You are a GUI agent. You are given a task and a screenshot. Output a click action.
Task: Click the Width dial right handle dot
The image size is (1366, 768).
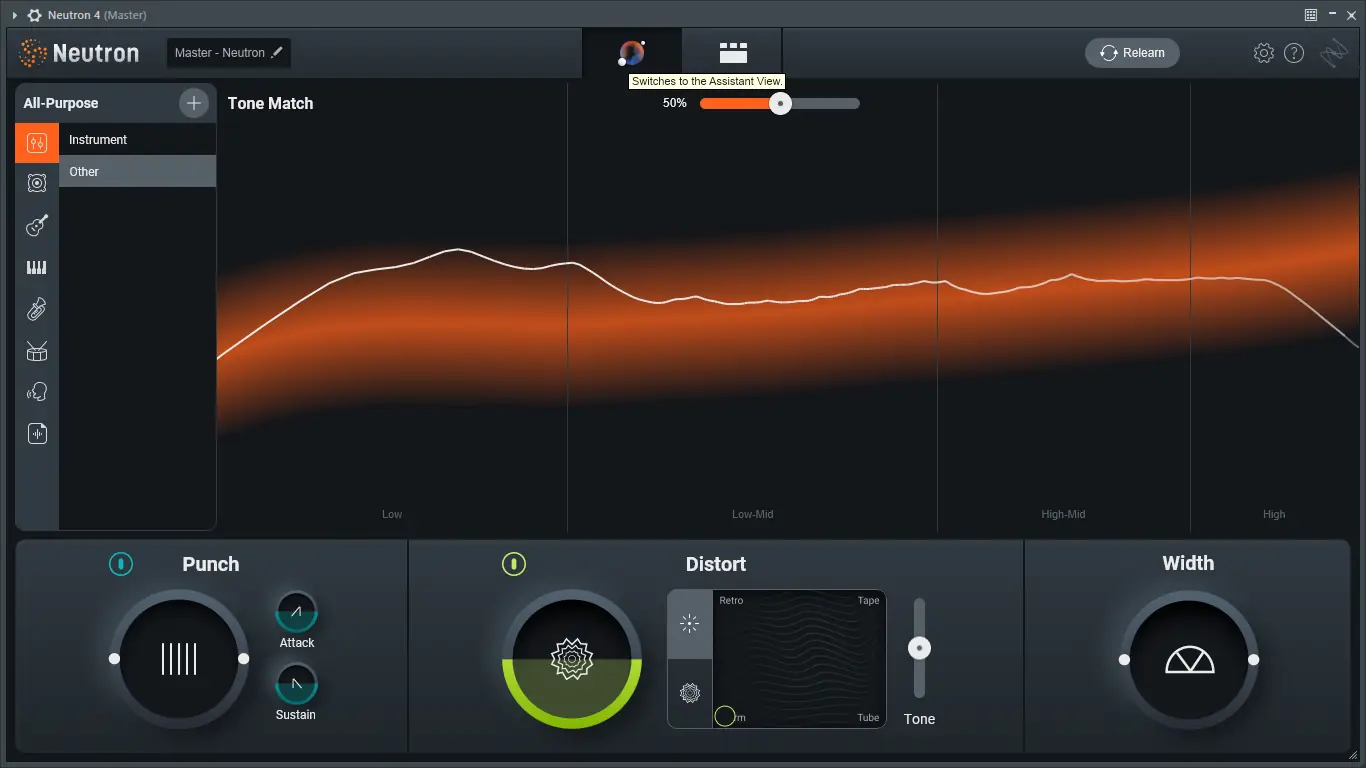(x=1253, y=660)
